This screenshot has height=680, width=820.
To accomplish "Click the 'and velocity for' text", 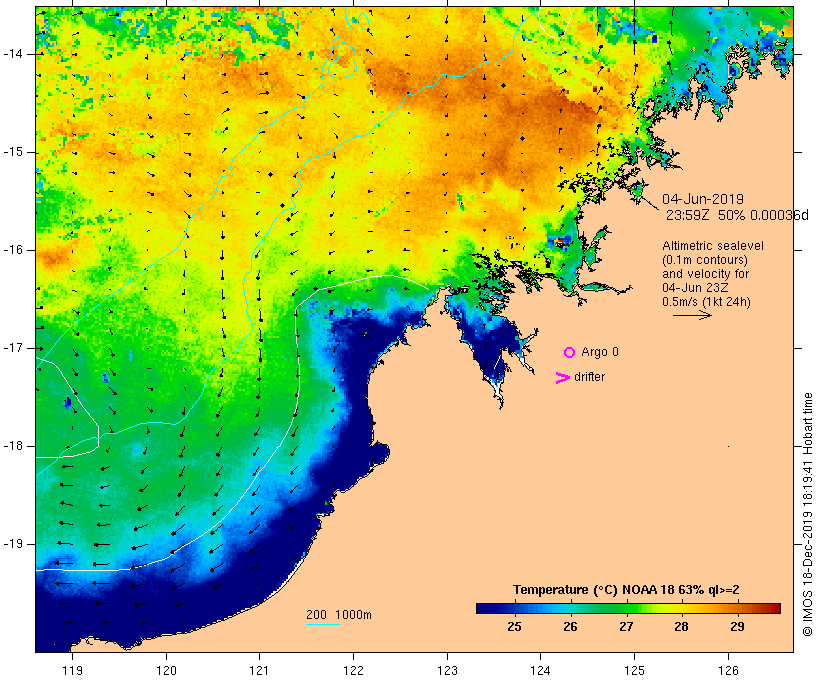I will [705, 274].
